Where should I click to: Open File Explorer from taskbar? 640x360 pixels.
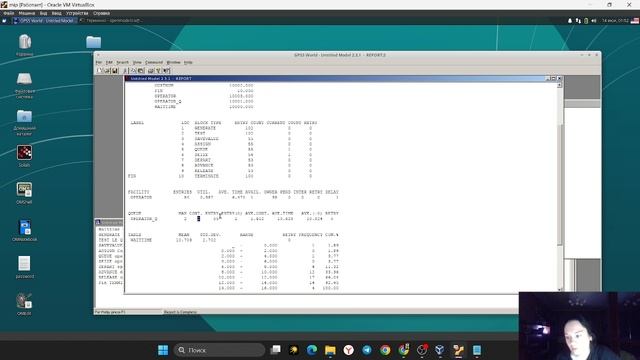[330, 350]
